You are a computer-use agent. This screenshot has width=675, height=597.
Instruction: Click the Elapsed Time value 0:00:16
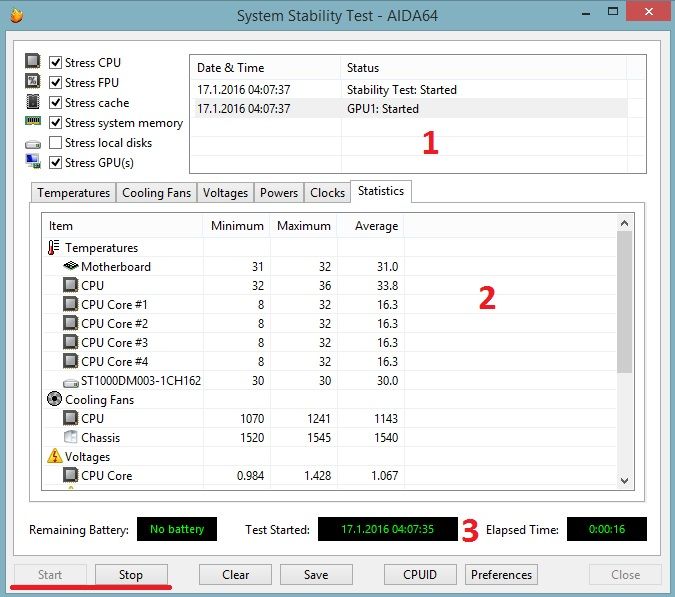tap(607, 529)
